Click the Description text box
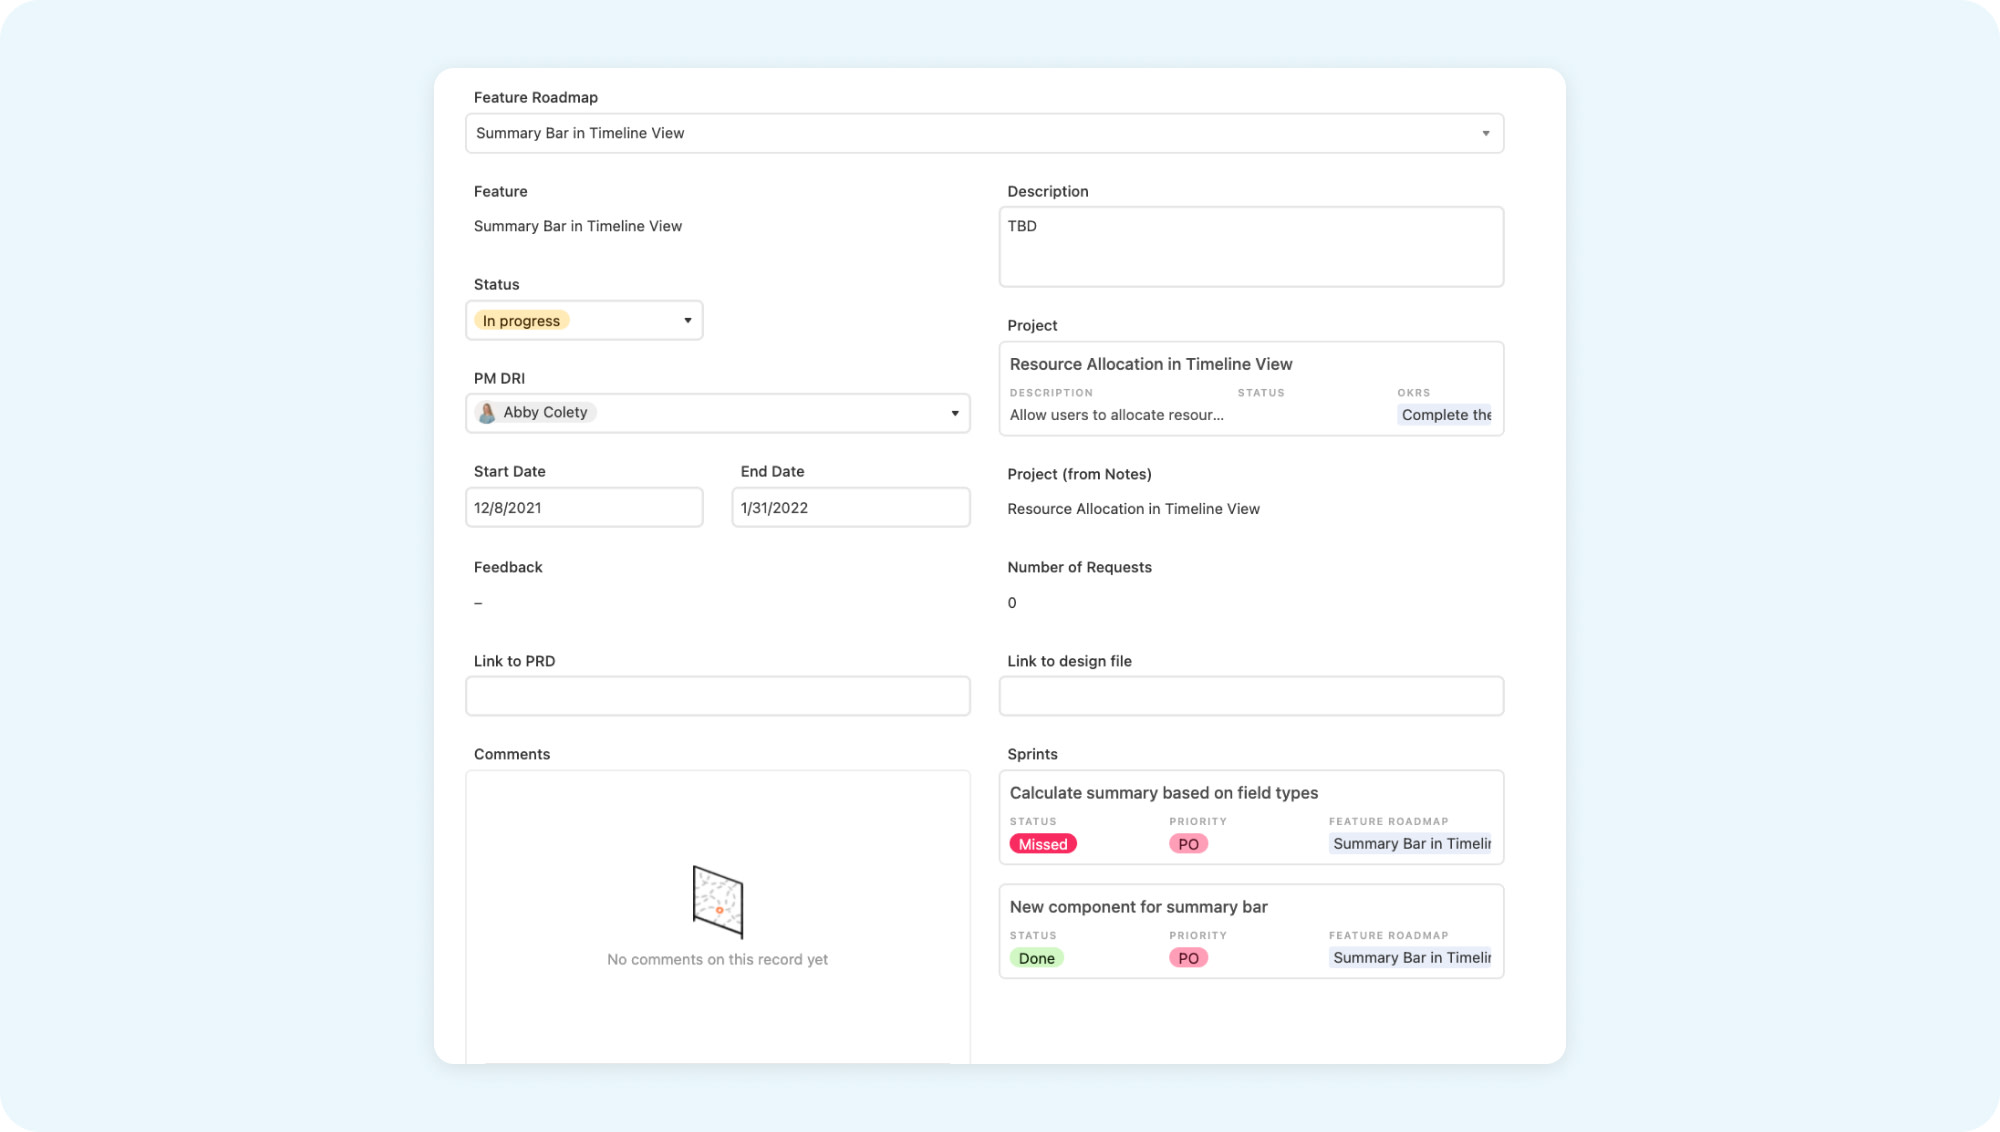The height and width of the screenshot is (1132, 2000). (1250, 247)
